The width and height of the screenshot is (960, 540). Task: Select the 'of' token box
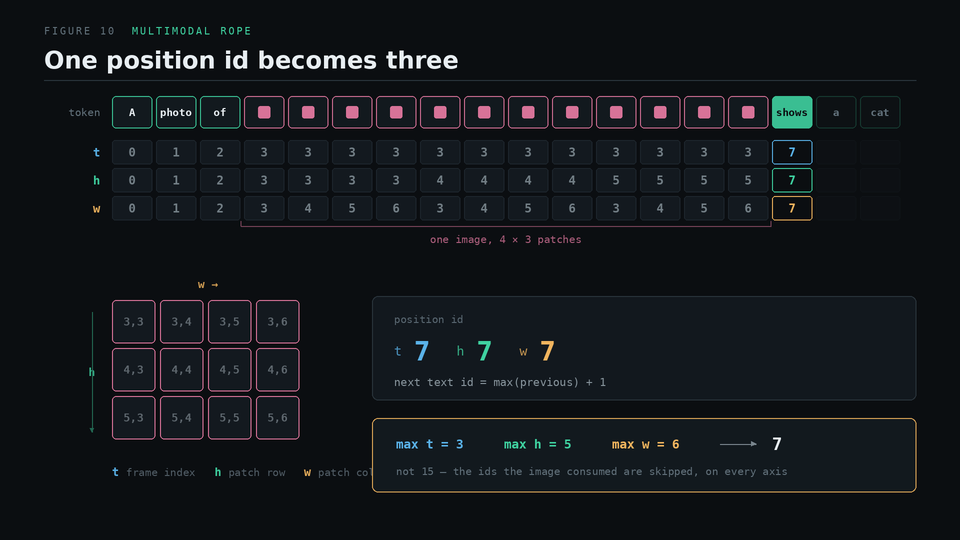coord(220,112)
